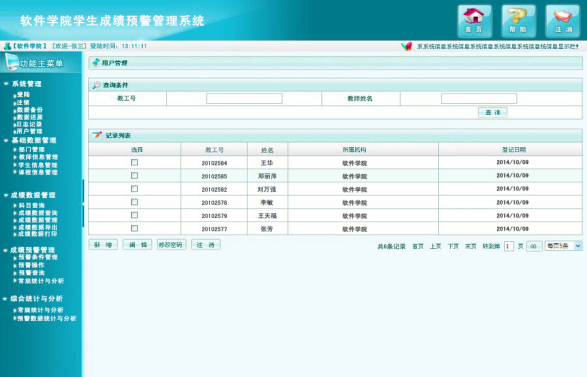Click the monitor icon beside 功能主菜单

[x=11, y=61]
